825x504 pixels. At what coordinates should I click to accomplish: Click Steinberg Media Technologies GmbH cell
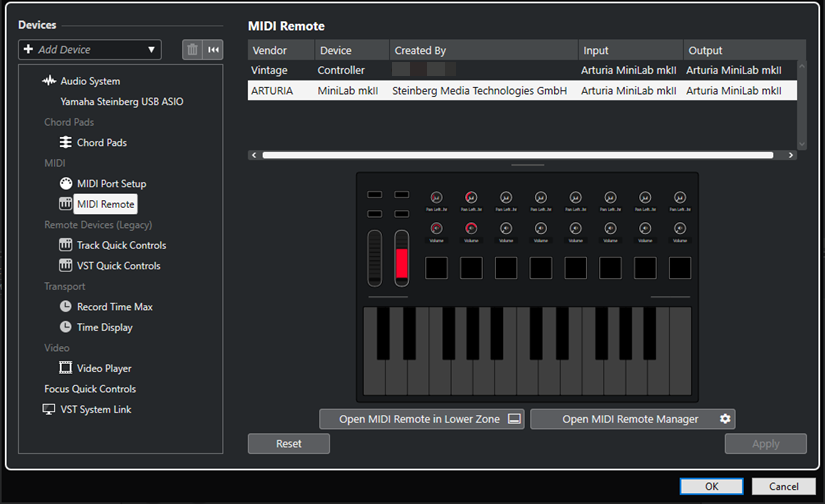pos(479,90)
